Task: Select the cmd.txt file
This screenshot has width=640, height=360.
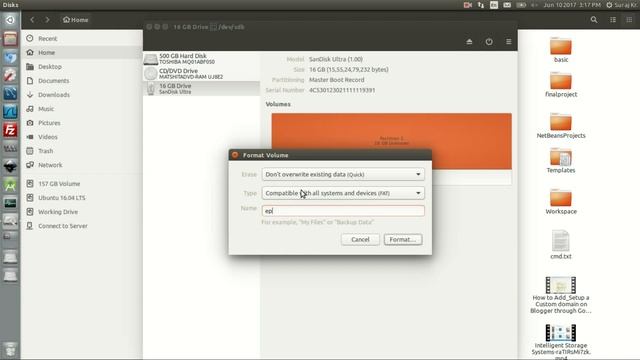Action: tap(561, 244)
